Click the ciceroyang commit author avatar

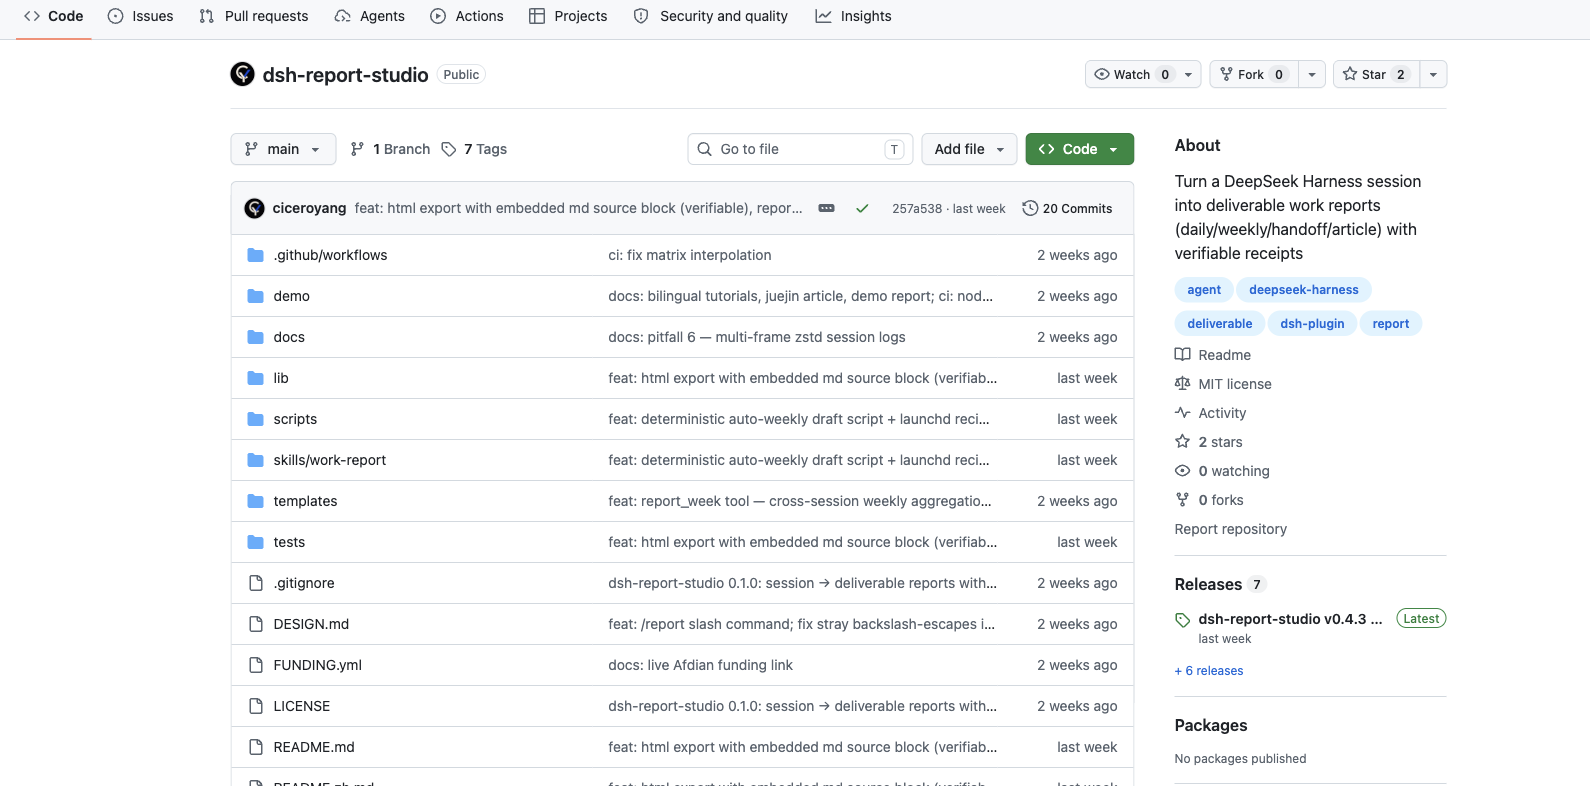pyautogui.click(x=255, y=208)
